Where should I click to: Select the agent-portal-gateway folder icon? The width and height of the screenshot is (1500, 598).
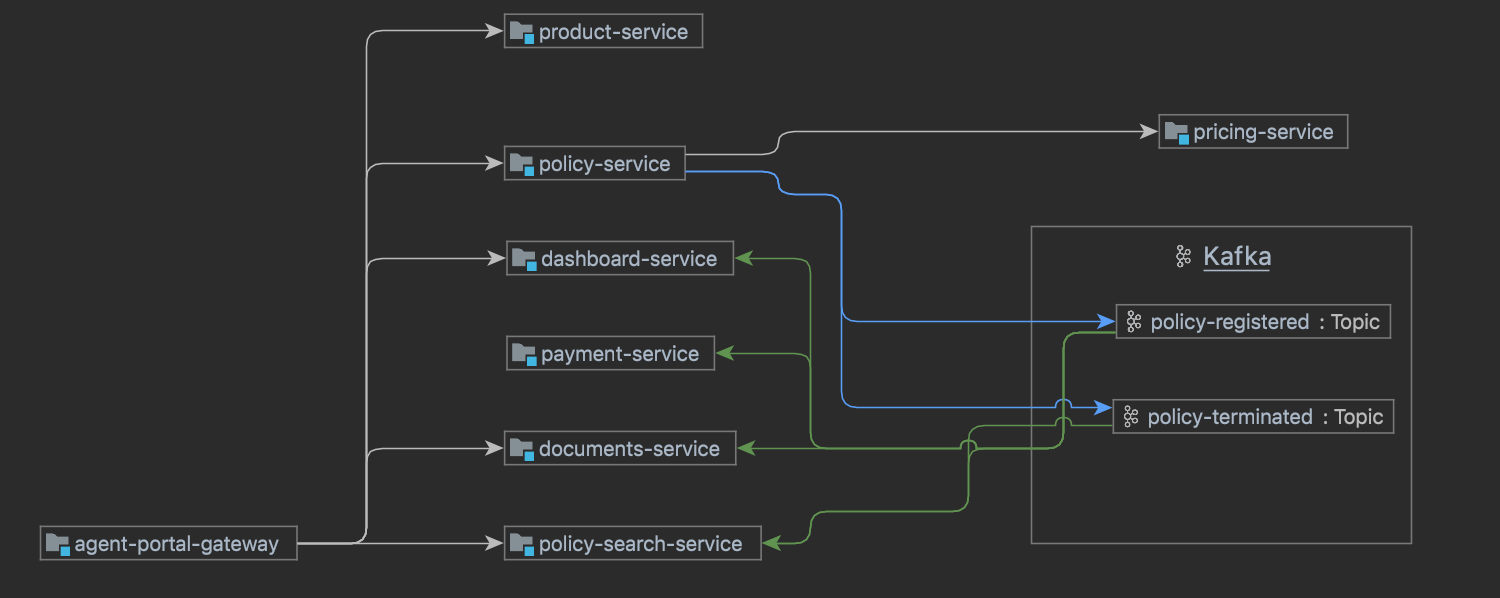pyautogui.click(x=58, y=544)
